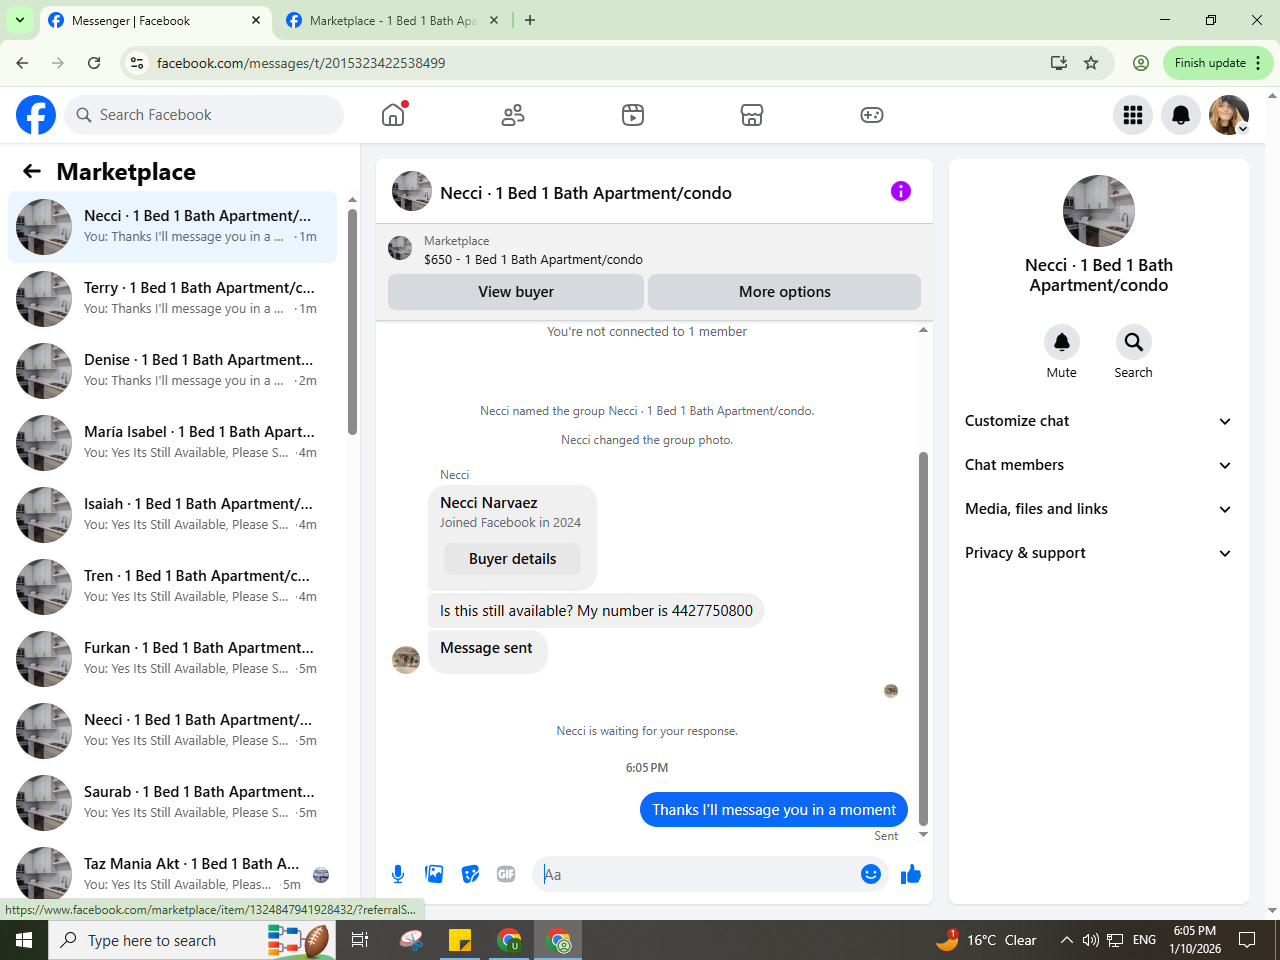This screenshot has width=1280, height=960.
Task: Click the Finish update button
Action: coord(1218,63)
